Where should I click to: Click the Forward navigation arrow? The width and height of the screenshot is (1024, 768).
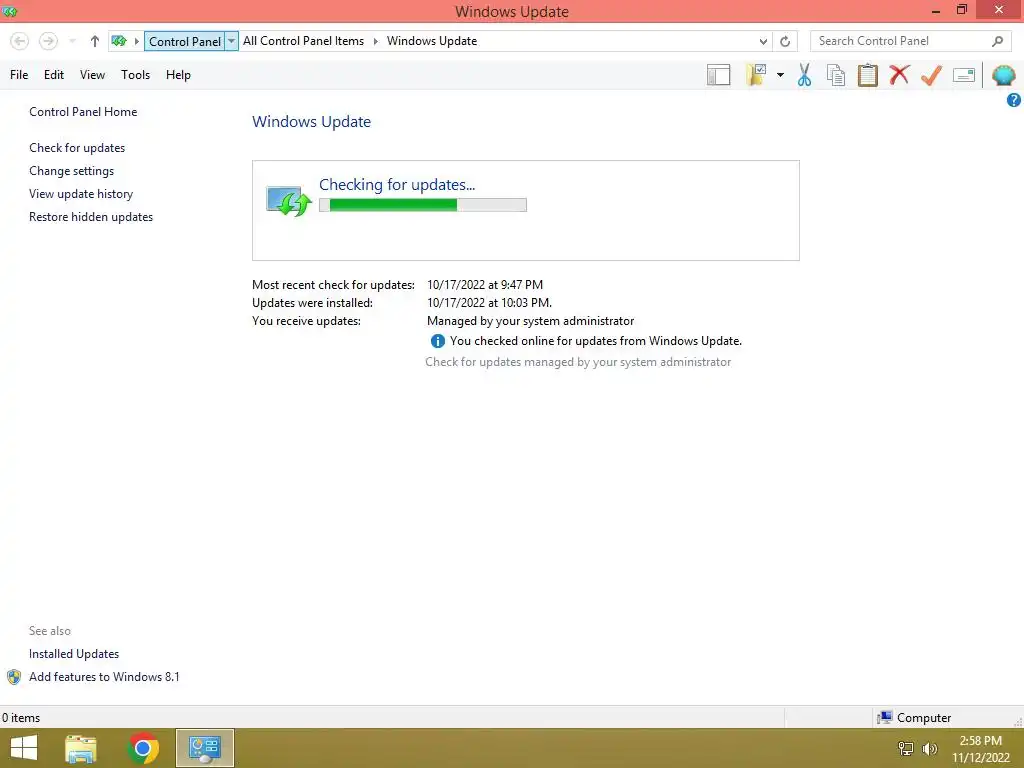[x=48, y=41]
